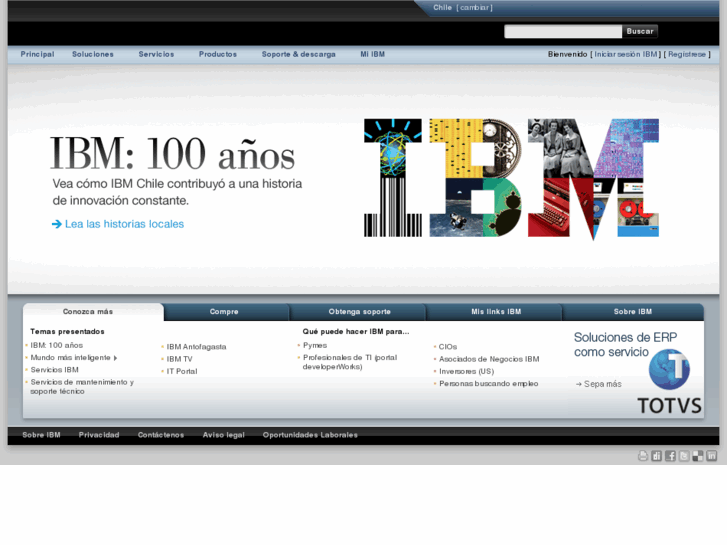Open the Servicios menu
The height and width of the screenshot is (545, 727).
tap(156, 54)
